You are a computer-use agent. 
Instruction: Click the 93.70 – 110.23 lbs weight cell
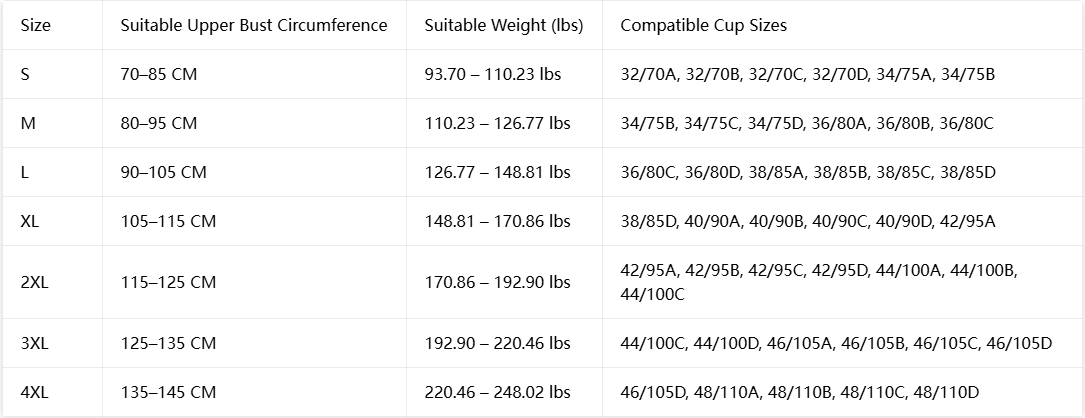point(493,74)
